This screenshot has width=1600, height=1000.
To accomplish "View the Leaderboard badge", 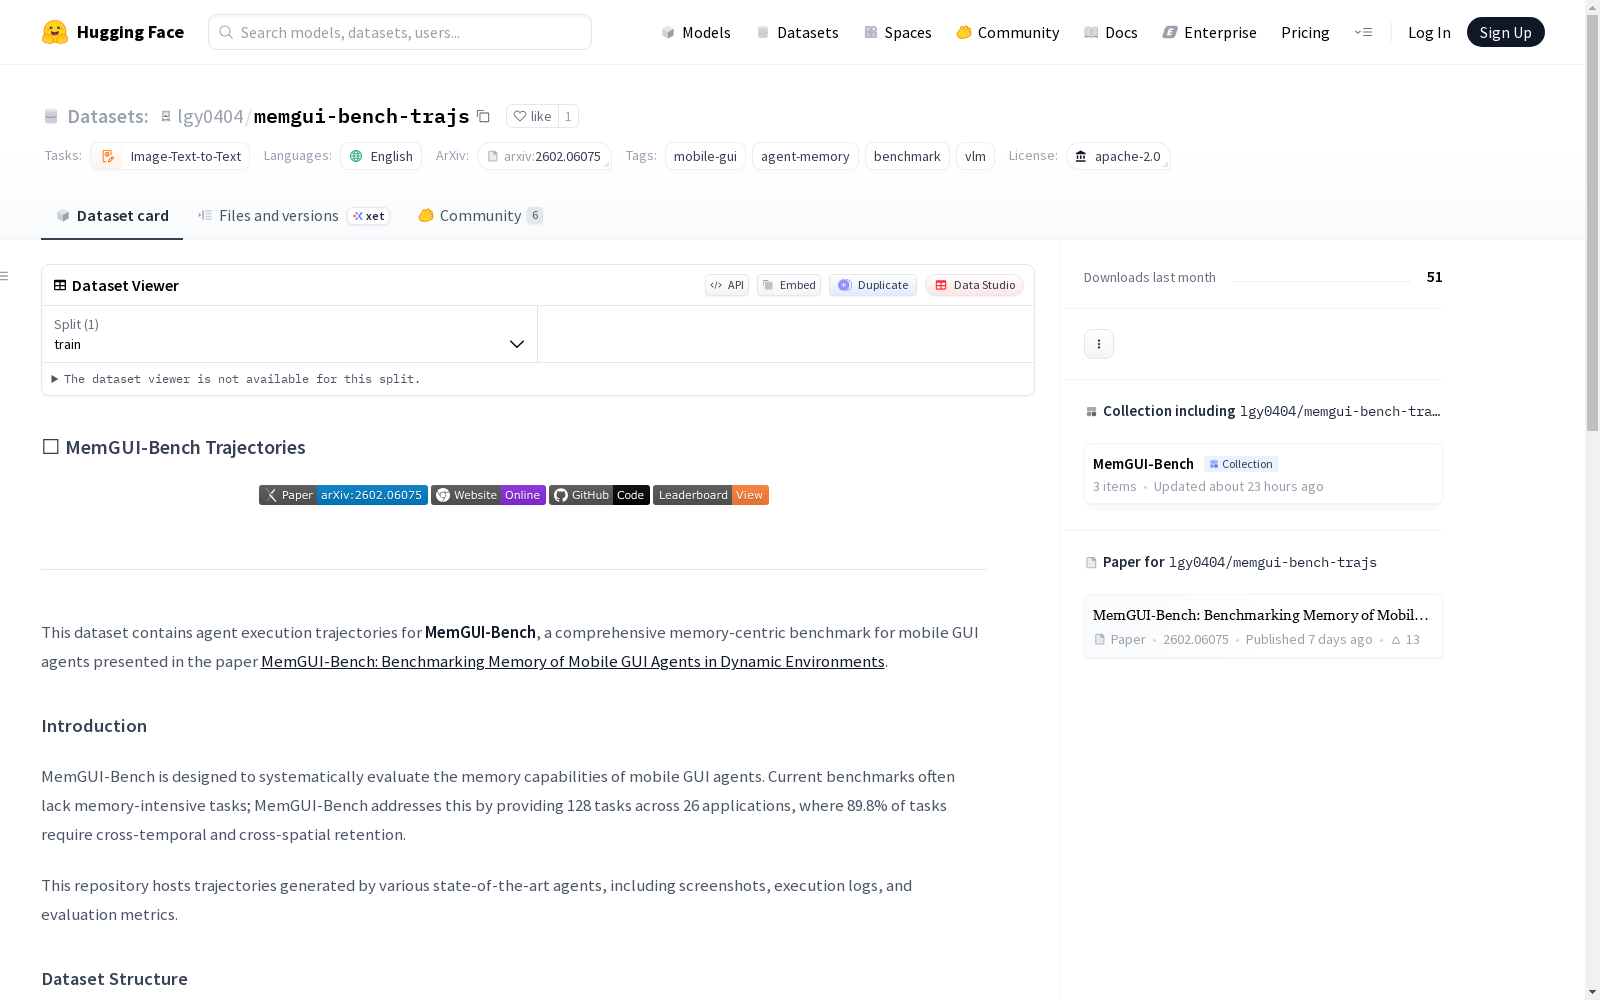I will click(x=711, y=495).
